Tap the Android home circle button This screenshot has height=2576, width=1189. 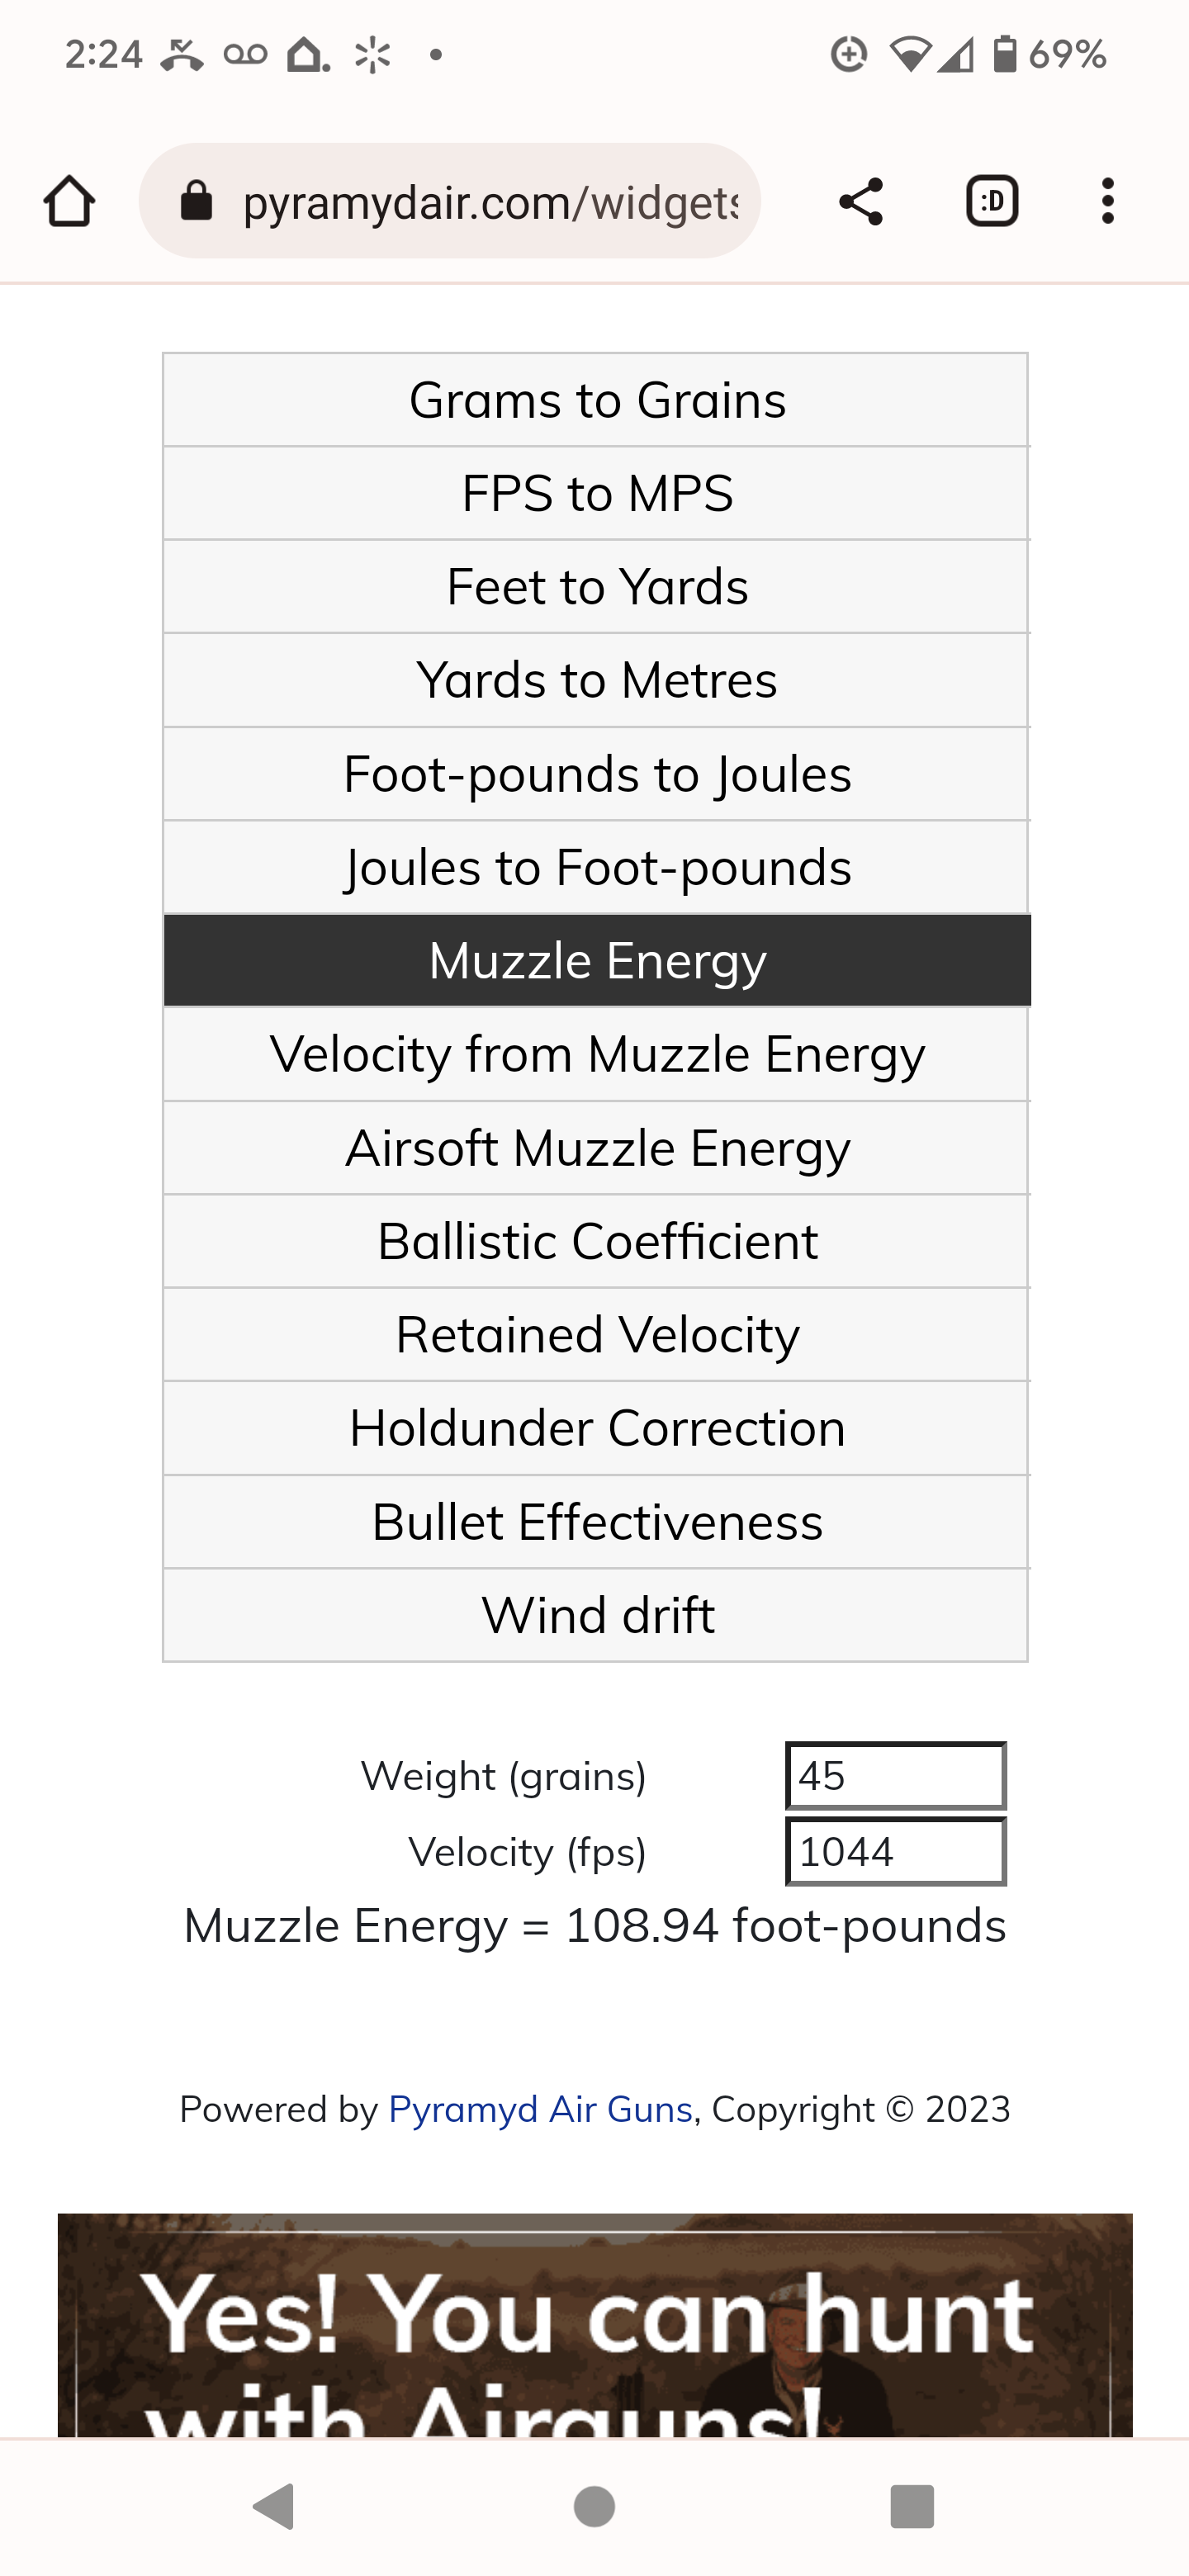[594, 2506]
